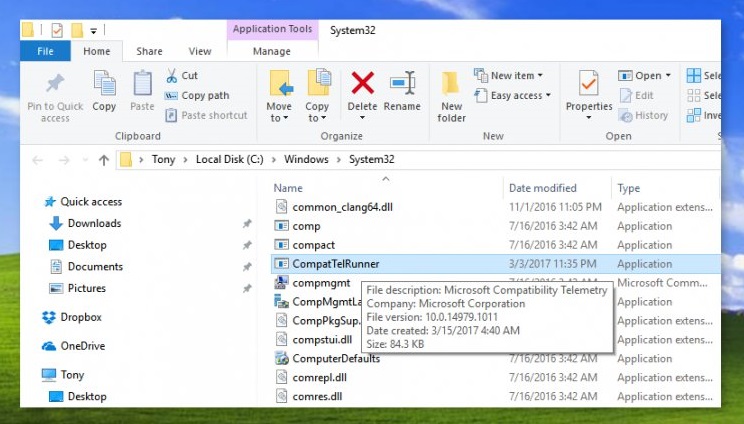The image size is (744, 424).
Task: Click the quick access properties checkmark icon
Action: coord(57,30)
